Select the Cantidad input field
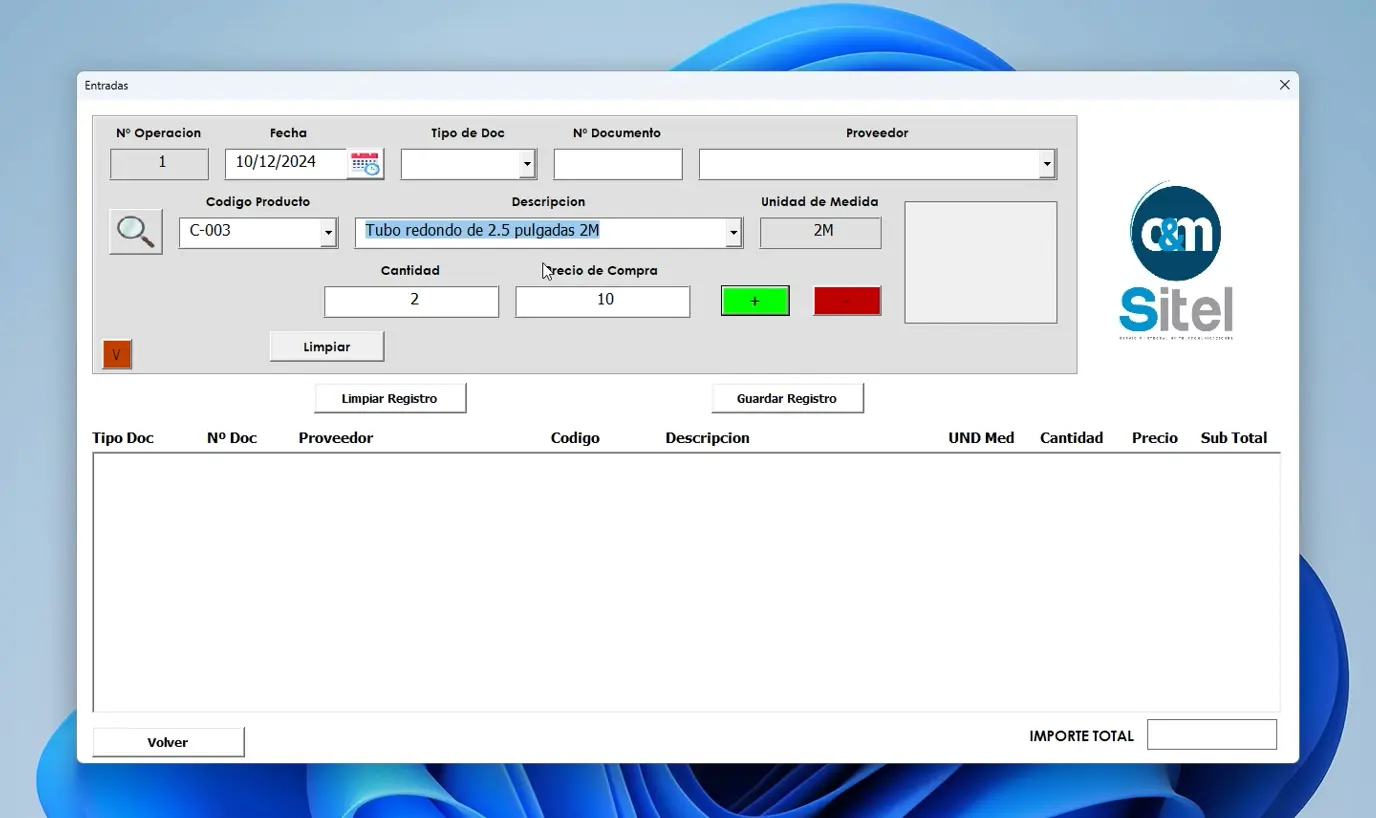Viewport: 1376px width, 818px height. tap(411, 302)
